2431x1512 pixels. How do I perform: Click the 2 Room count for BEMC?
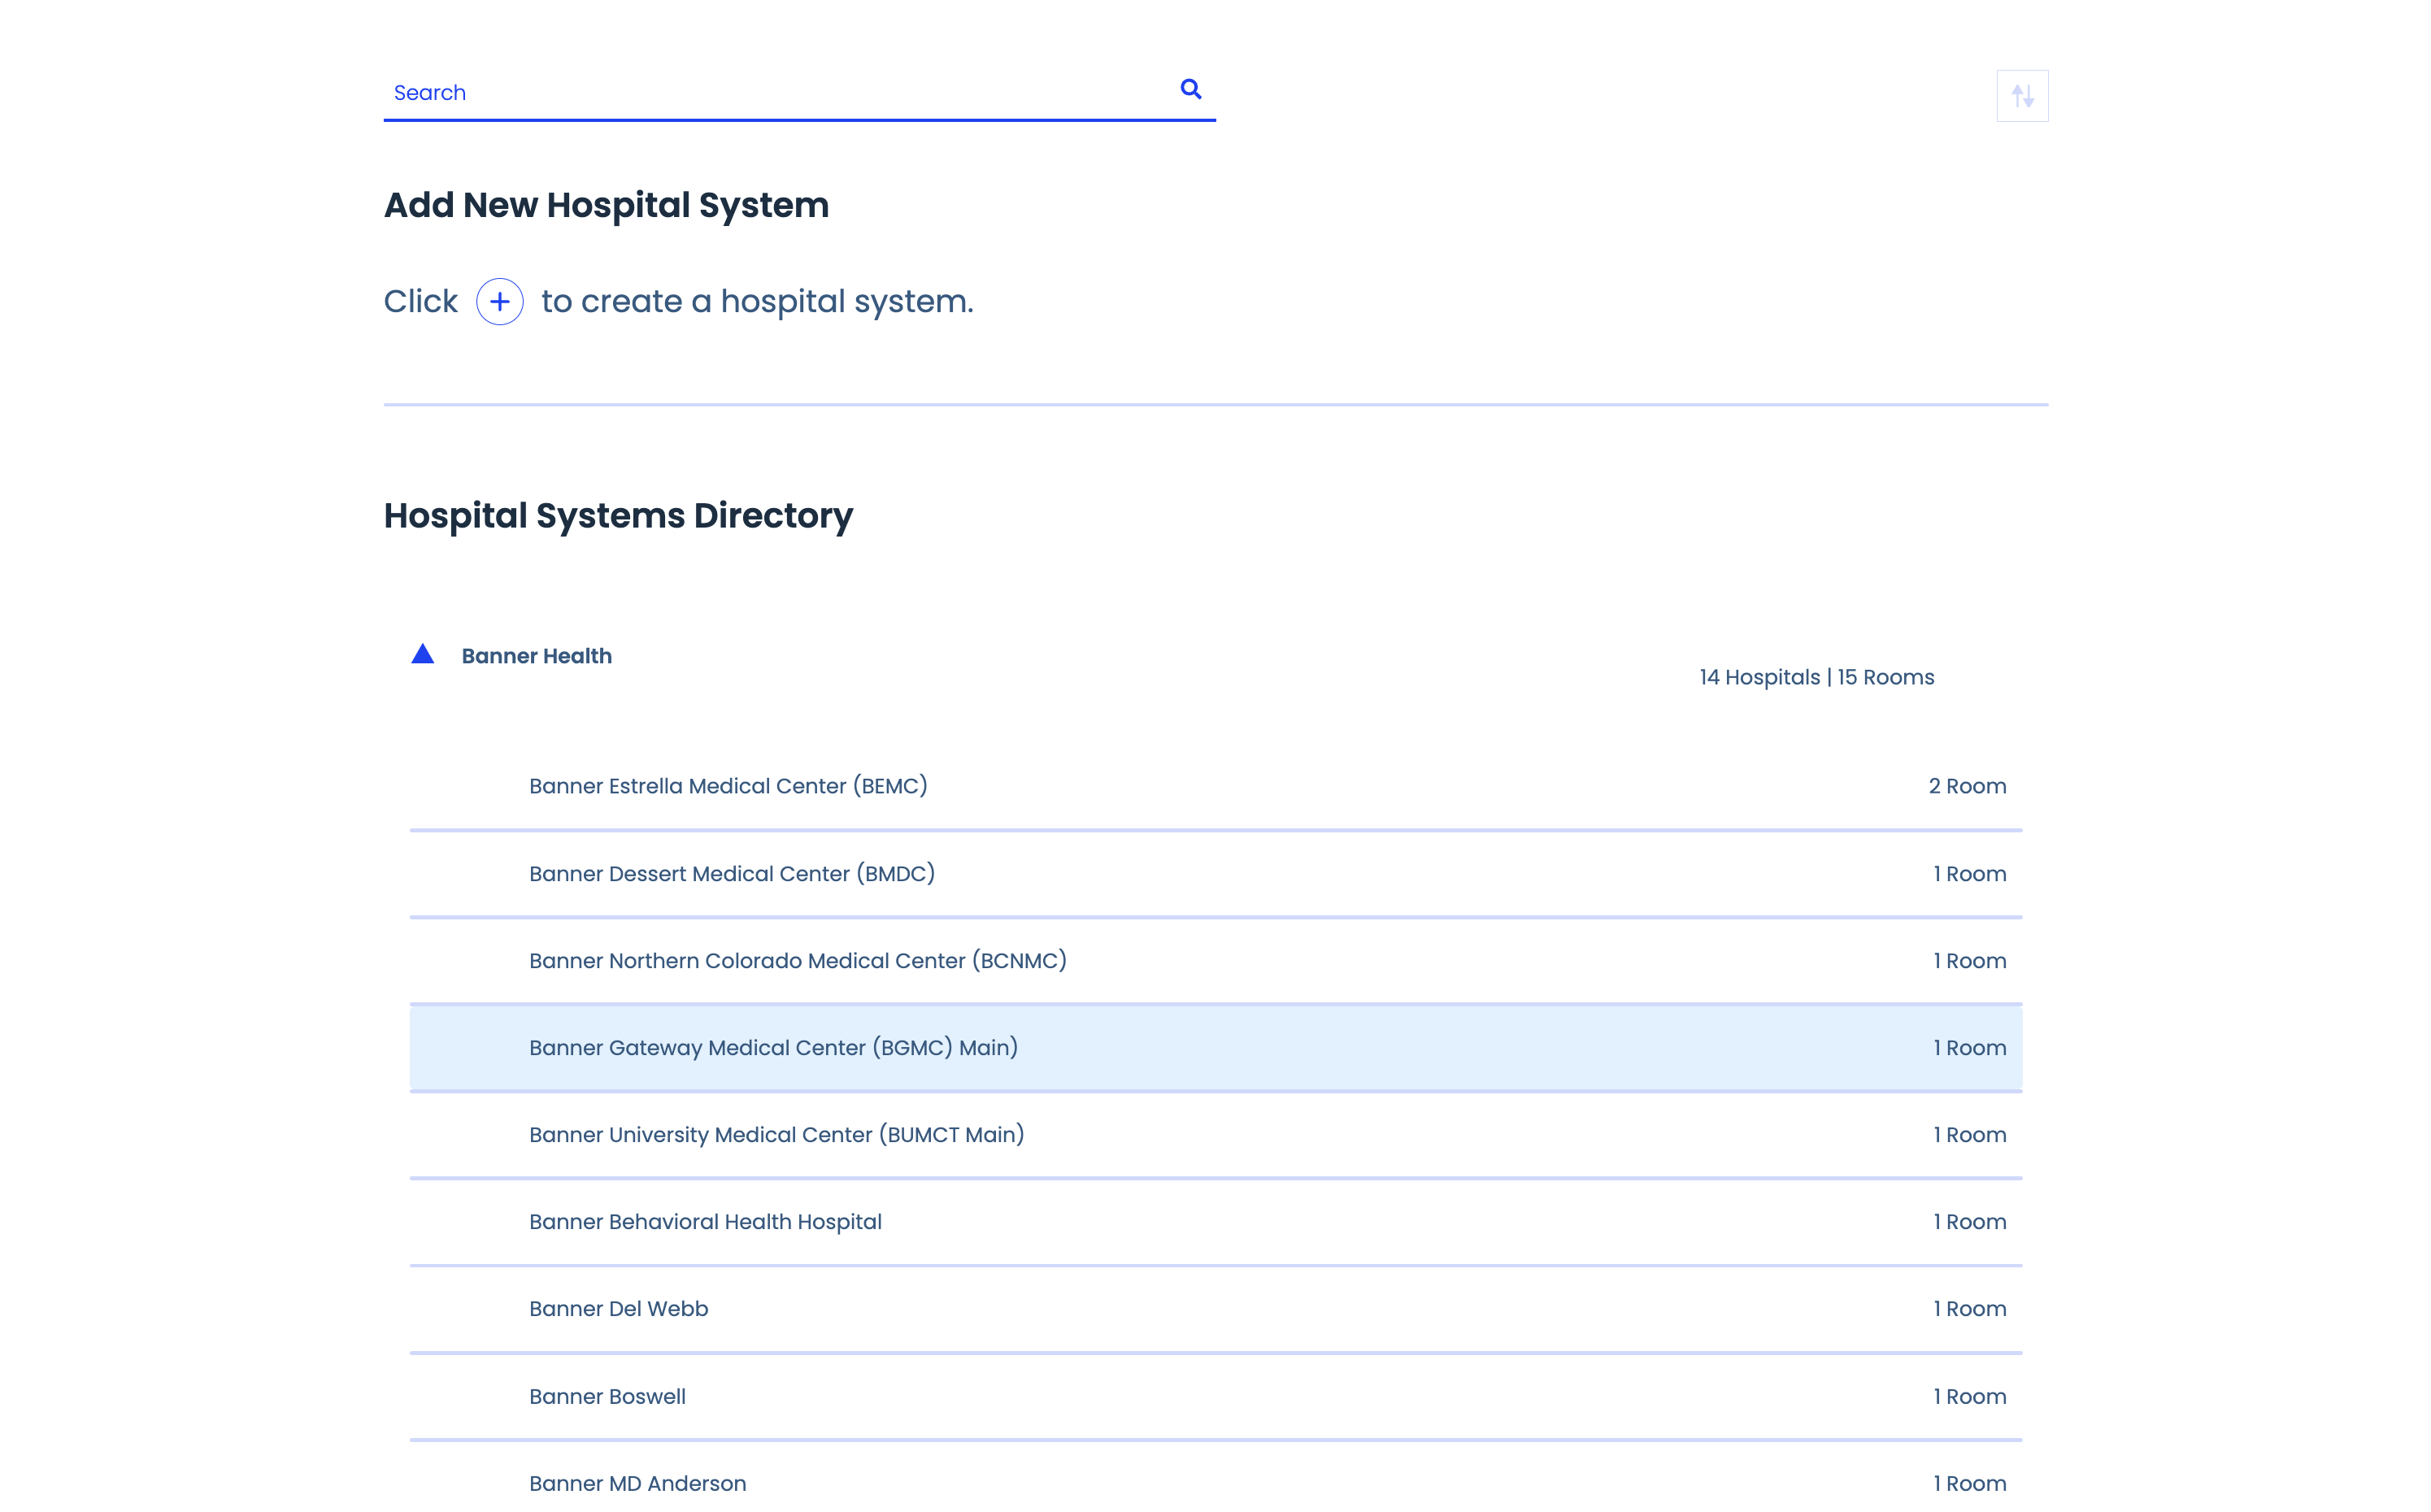(x=1967, y=787)
